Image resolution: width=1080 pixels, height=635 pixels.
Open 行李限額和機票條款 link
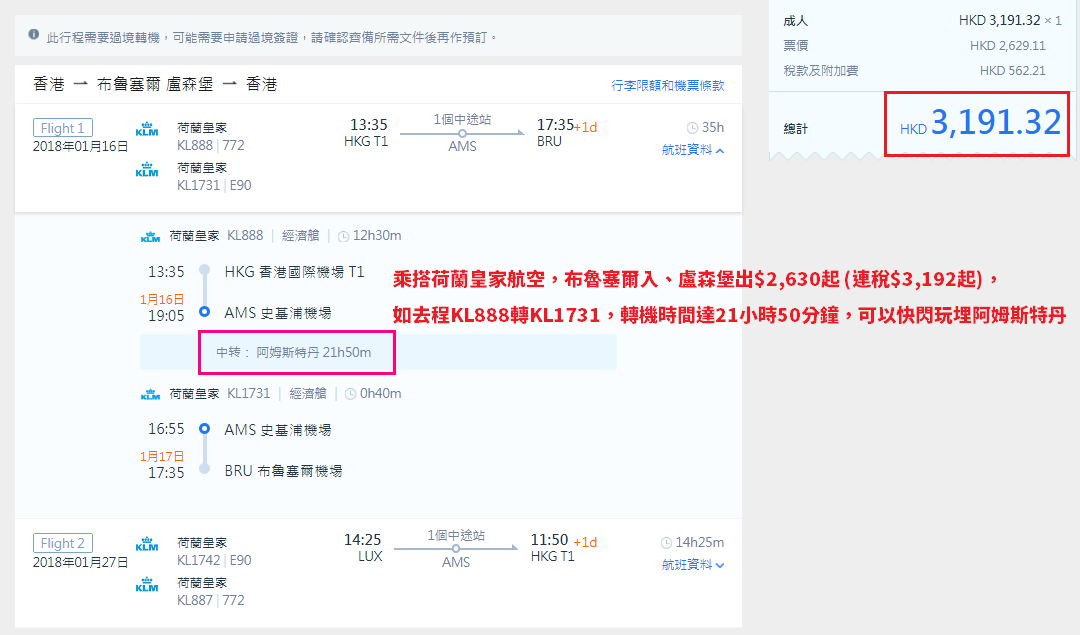coord(667,85)
